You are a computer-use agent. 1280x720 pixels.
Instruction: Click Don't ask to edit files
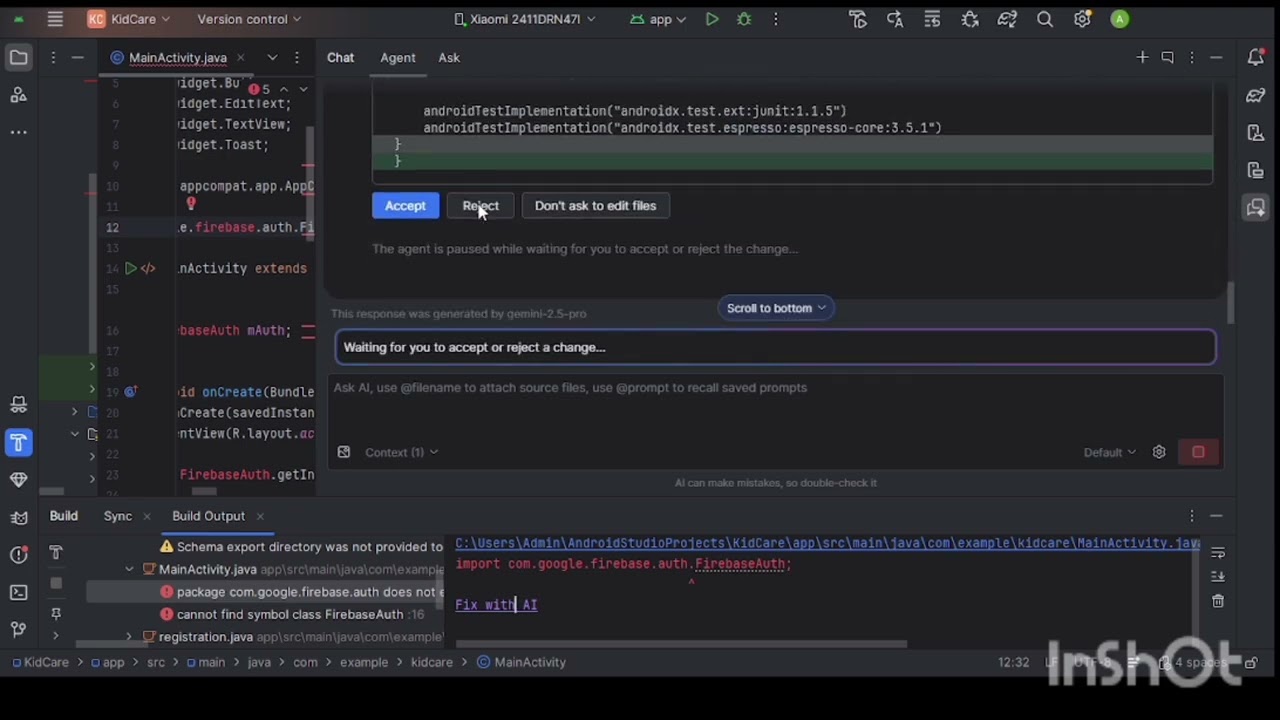[595, 206]
